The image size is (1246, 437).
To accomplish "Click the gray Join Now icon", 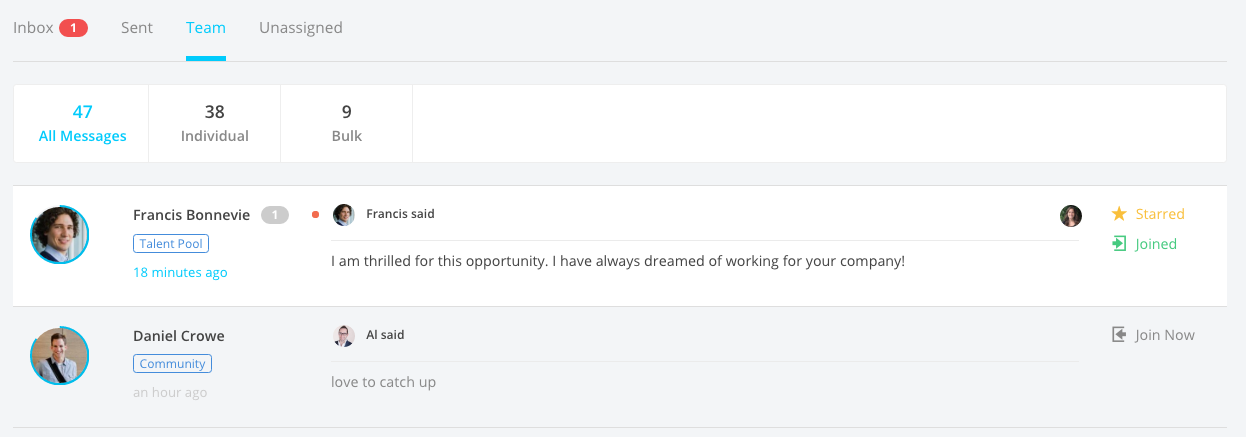I will pos(1119,335).
